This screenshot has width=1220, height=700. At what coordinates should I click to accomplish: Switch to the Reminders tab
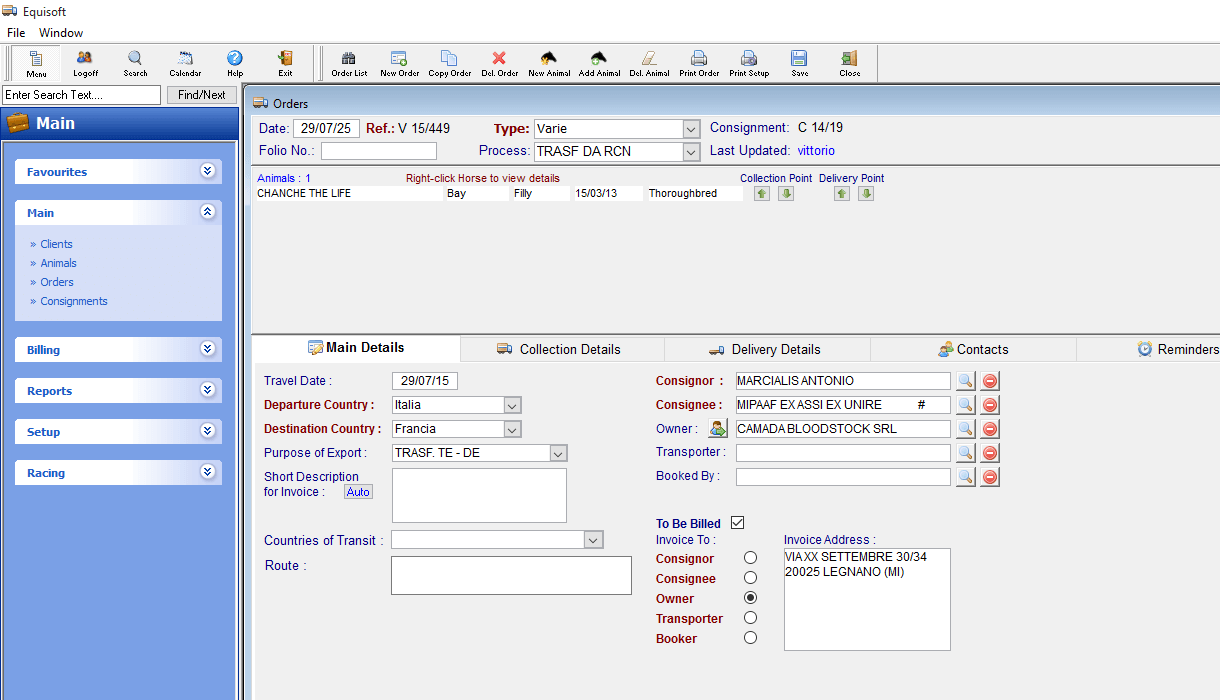[1148, 349]
